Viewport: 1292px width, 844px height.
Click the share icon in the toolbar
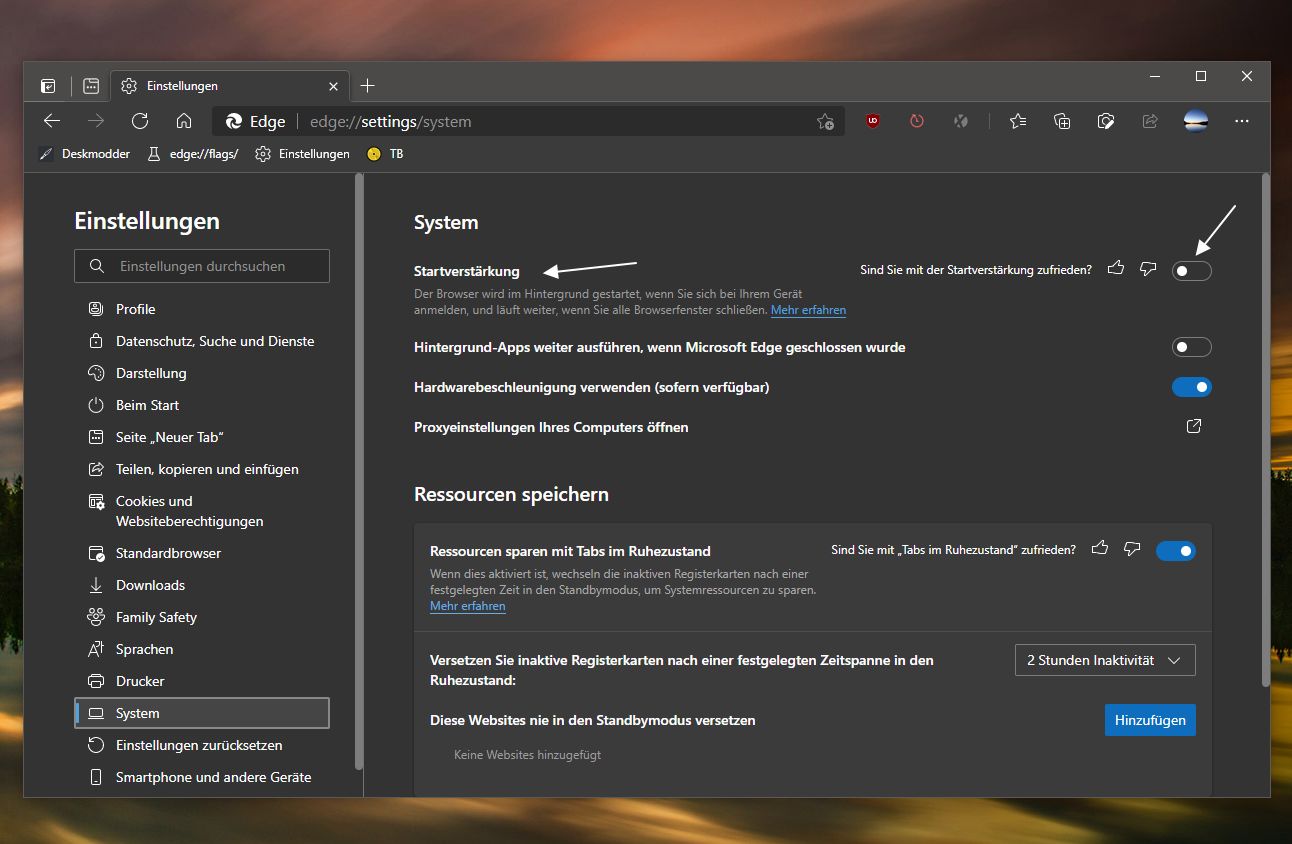[x=1150, y=121]
